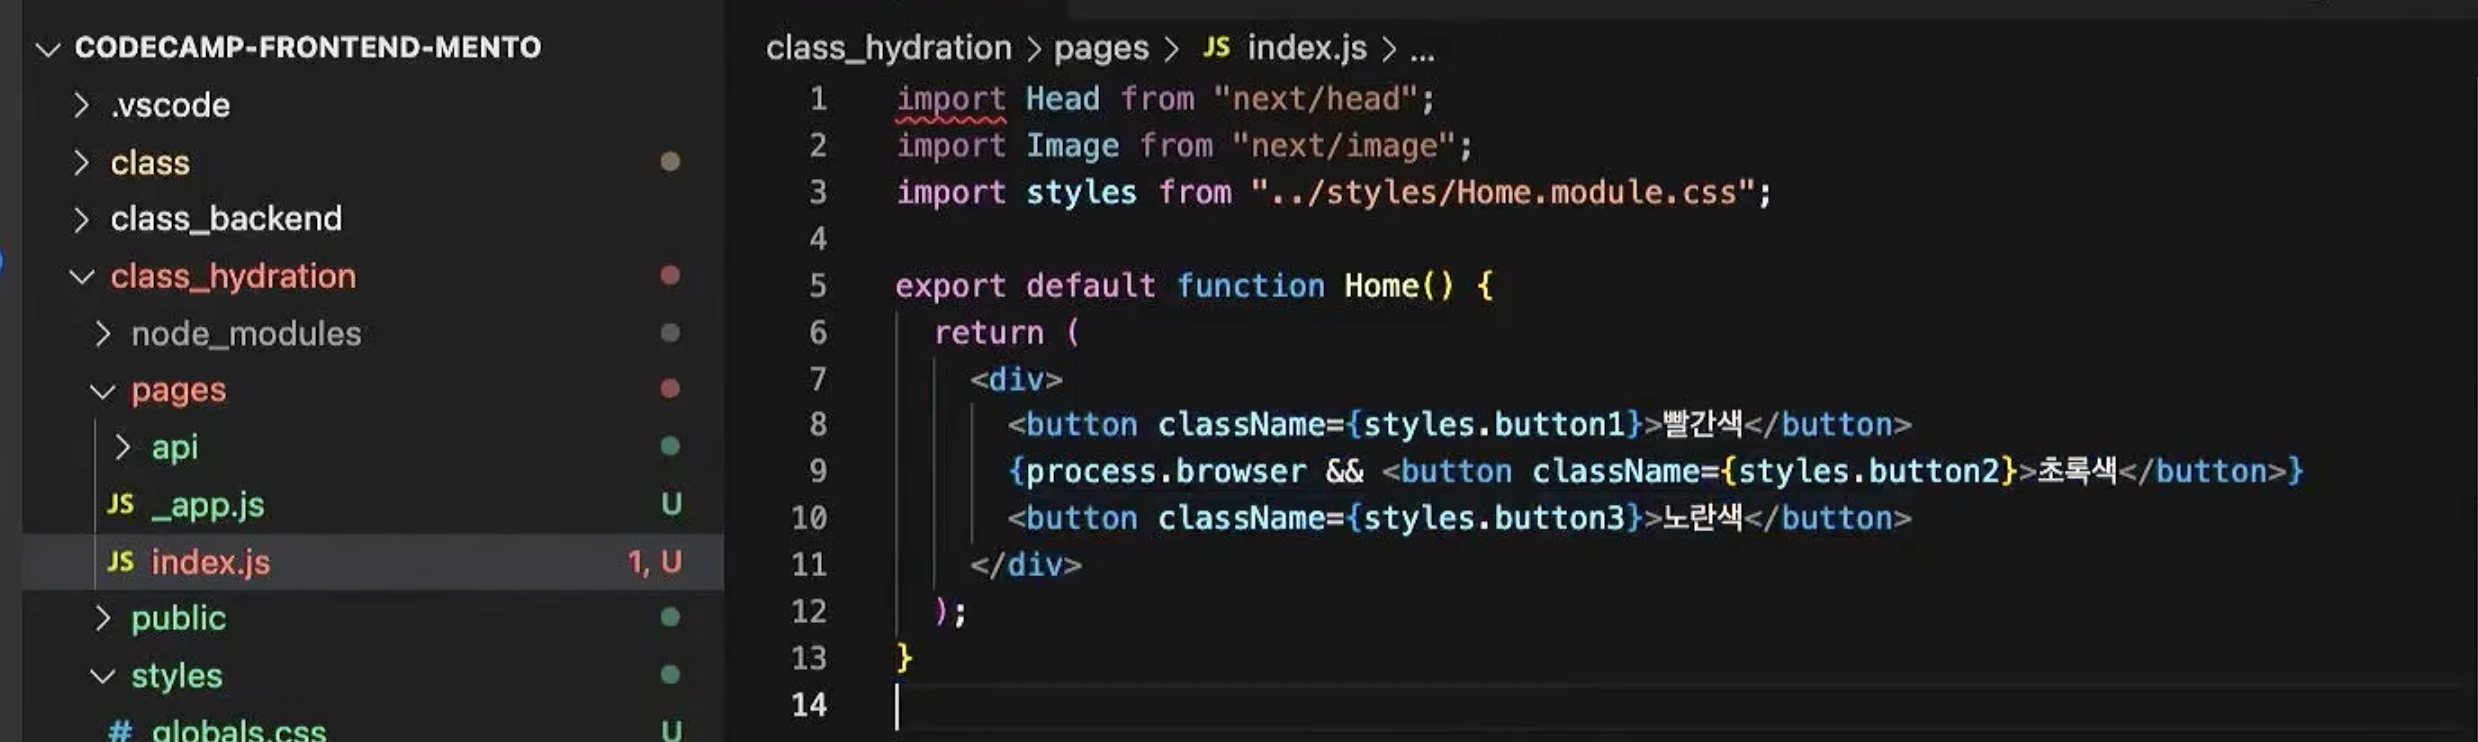Viewport: 2478px width, 742px height.
Task: Select the pages folder name
Action: 178,391
